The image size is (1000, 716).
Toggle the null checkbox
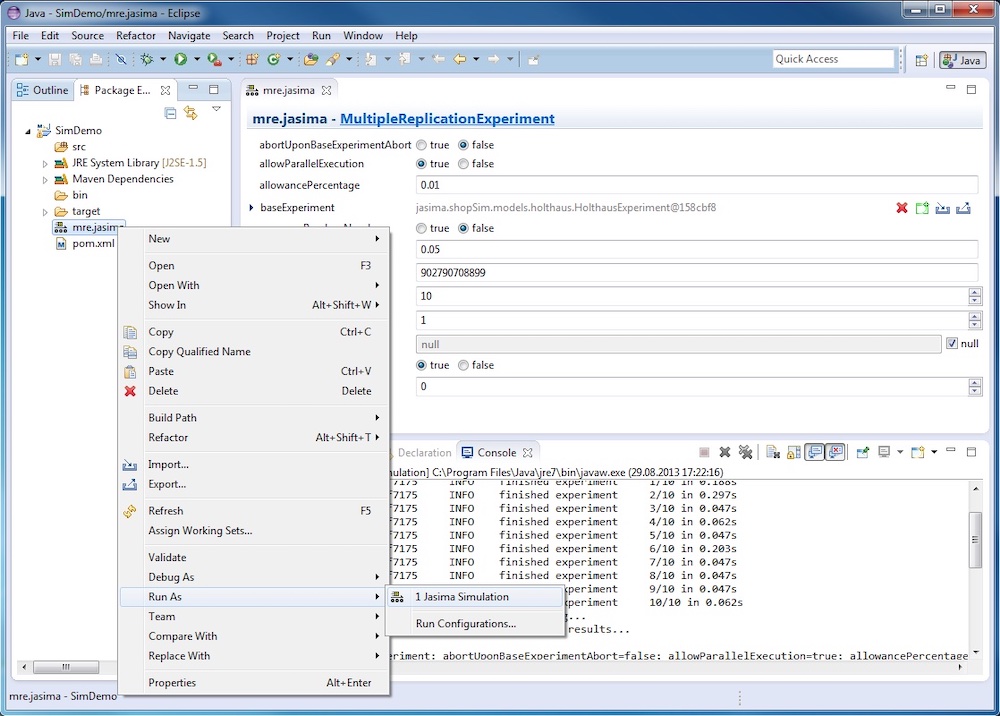pos(952,344)
